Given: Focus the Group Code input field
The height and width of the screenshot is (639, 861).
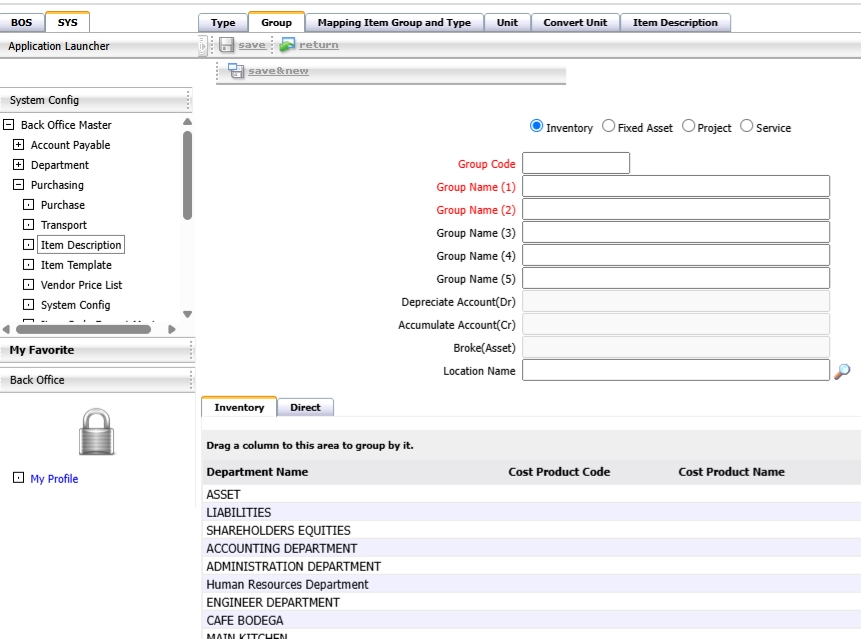Looking at the screenshot, I should click(x=576, y=163).
